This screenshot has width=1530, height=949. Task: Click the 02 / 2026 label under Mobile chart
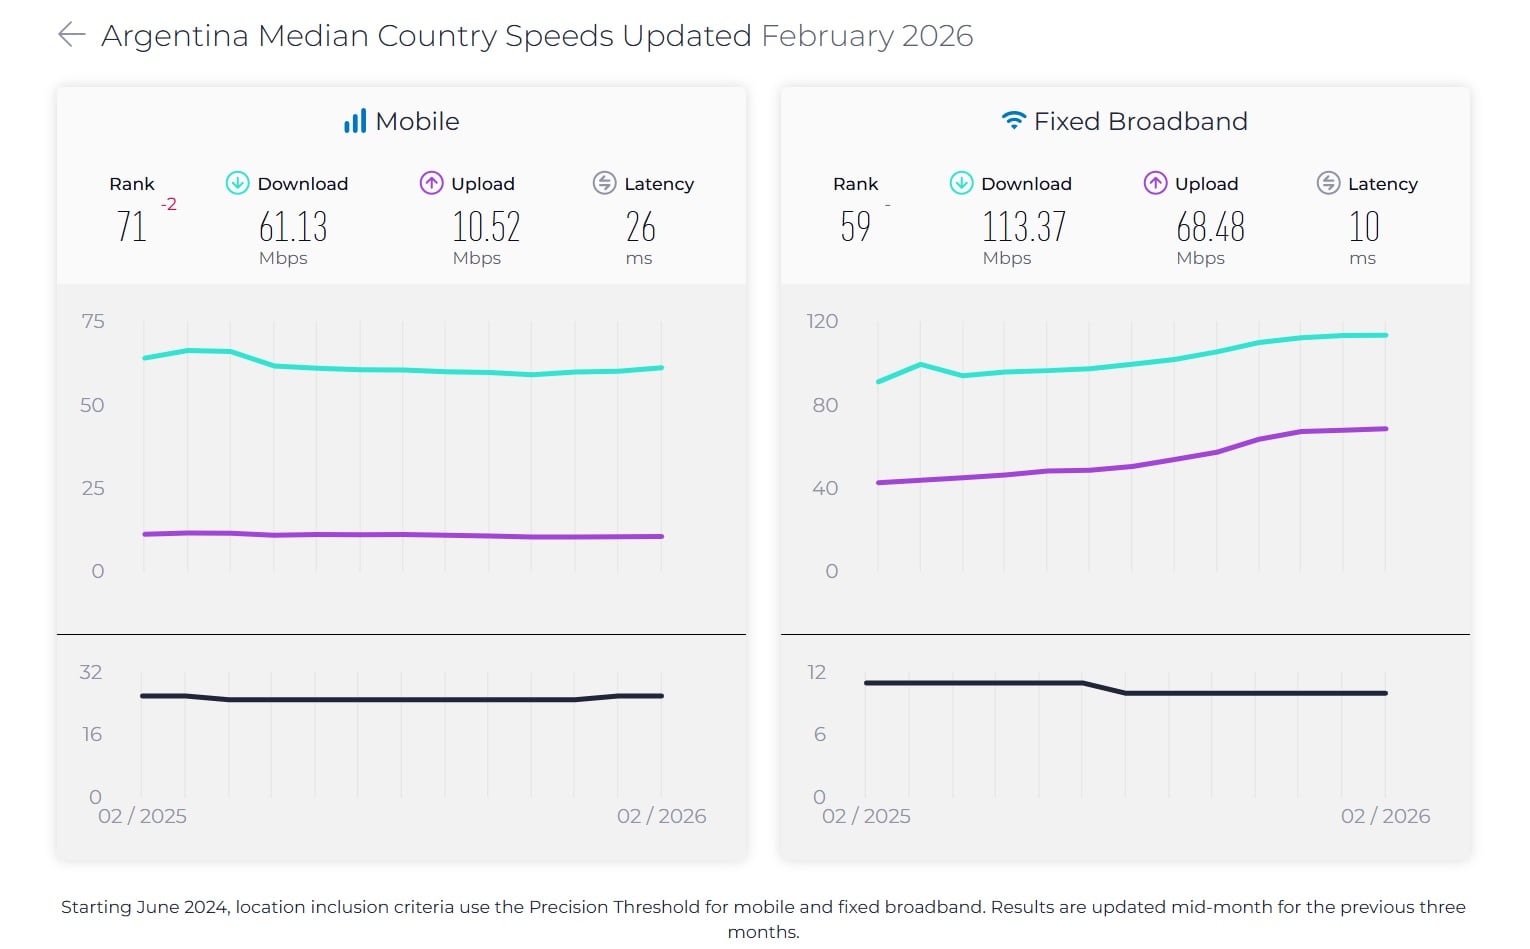(661, 816)
